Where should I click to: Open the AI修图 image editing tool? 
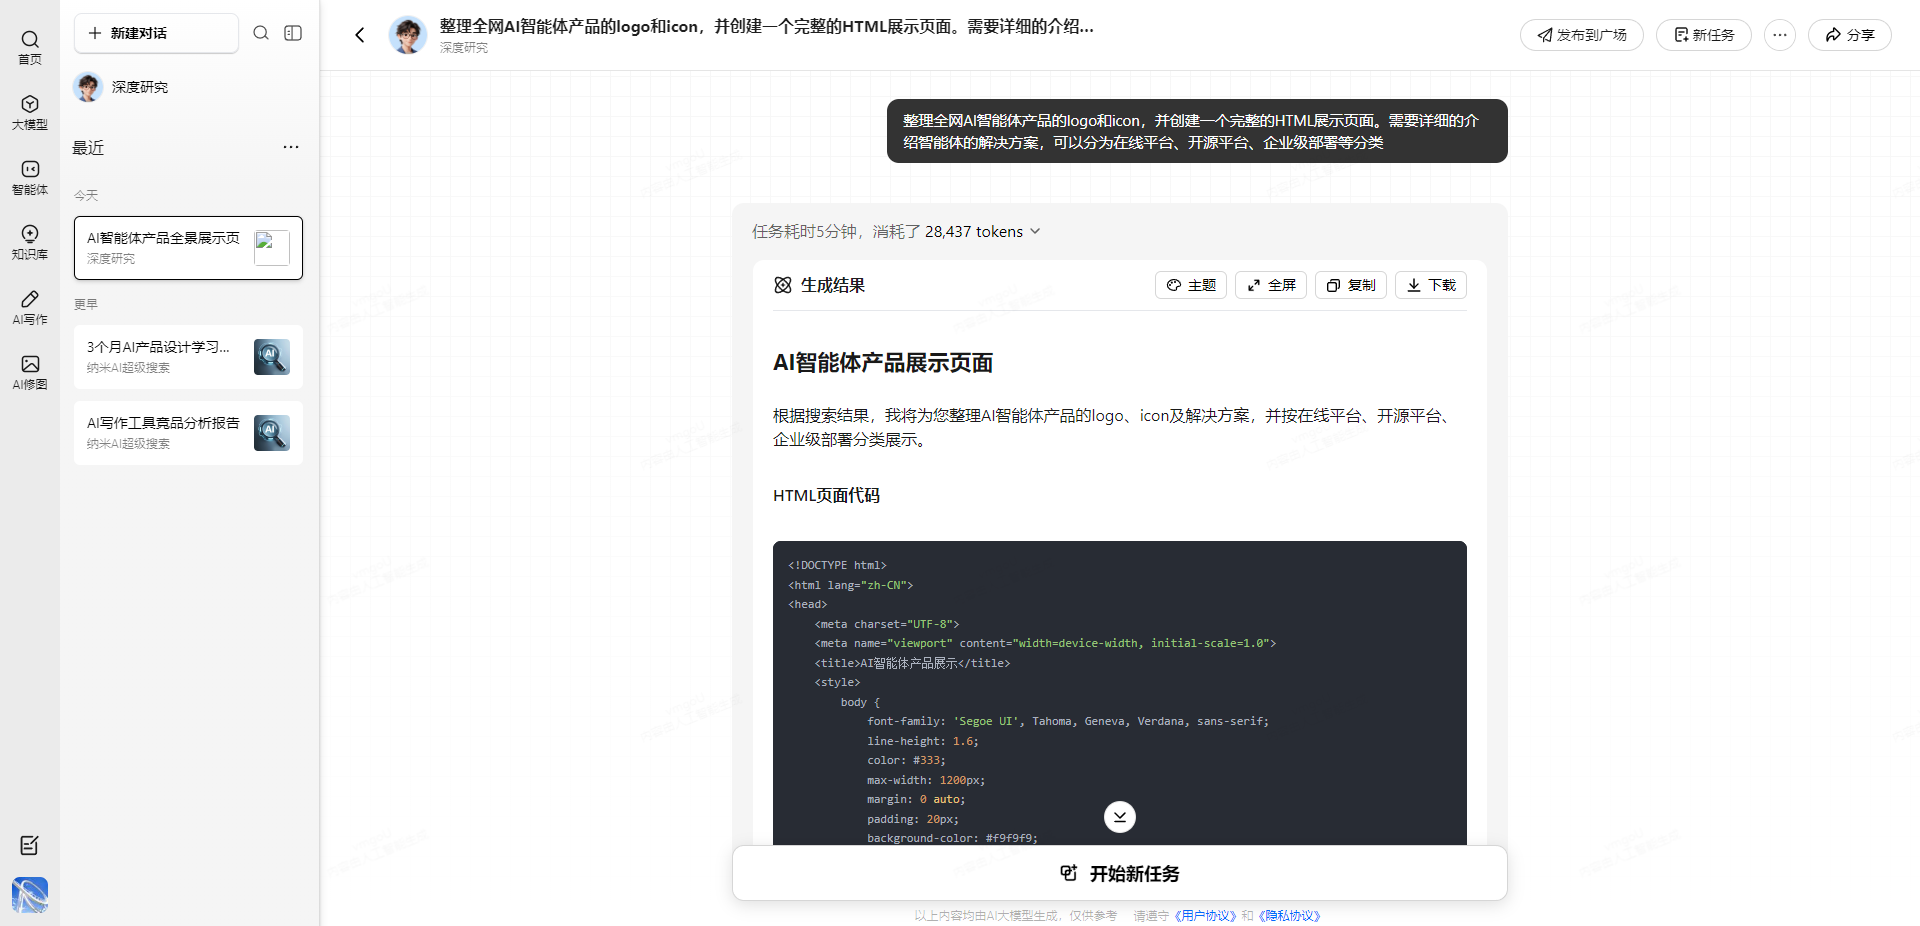coord(30,372)
